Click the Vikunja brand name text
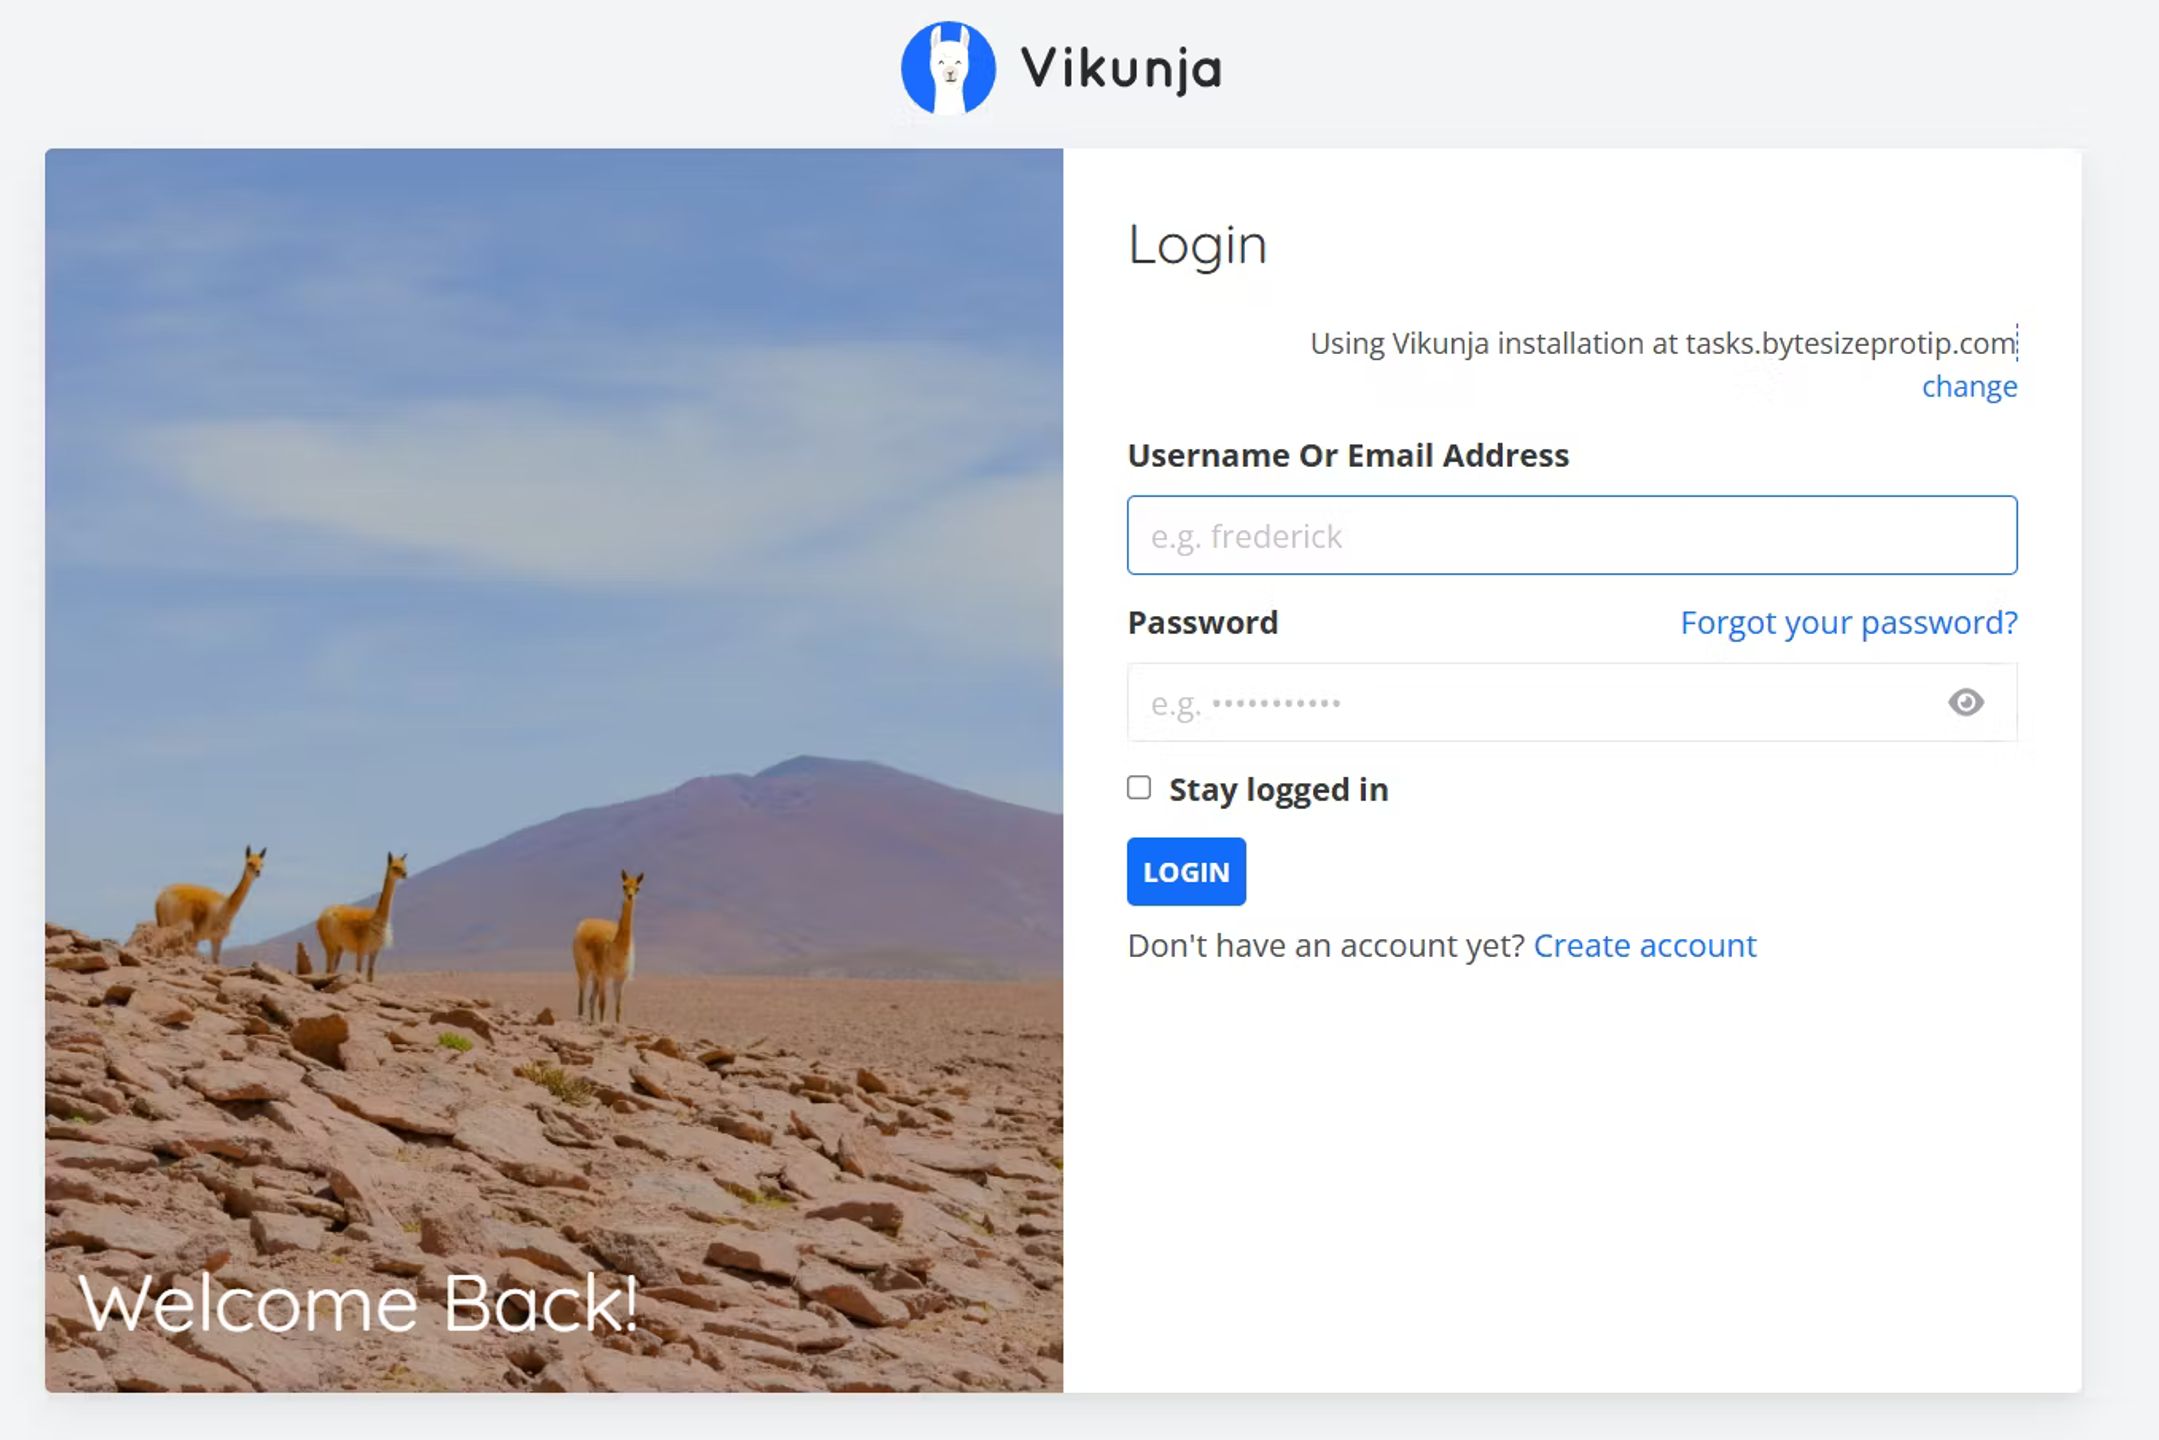This screenshot has width=2159, height=1440. [x=1121, y=69]
